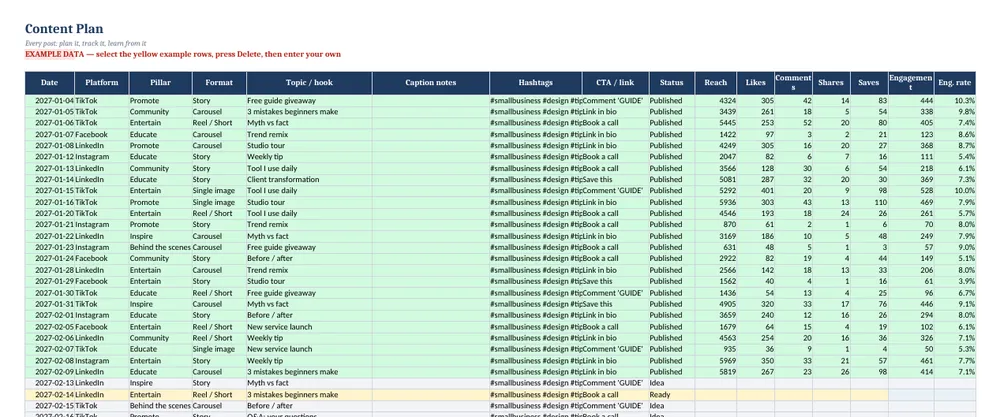Select the Format column header
Image resolution: width=1000 pixels, height=417 pixels.
[219, 83]
